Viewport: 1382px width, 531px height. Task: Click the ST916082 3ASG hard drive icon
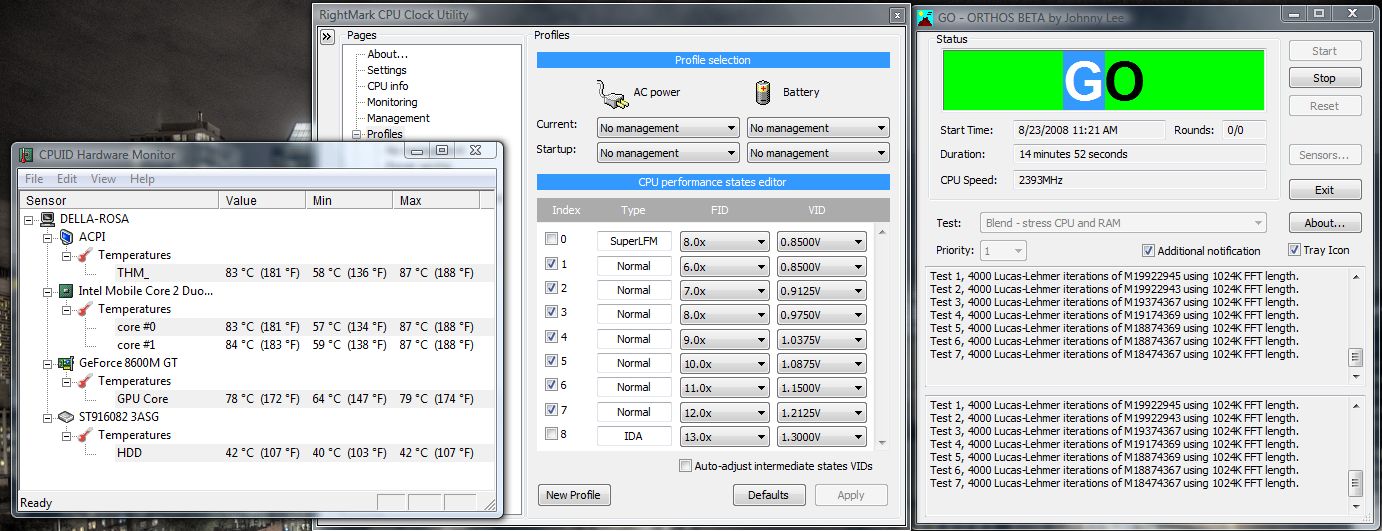66,417
